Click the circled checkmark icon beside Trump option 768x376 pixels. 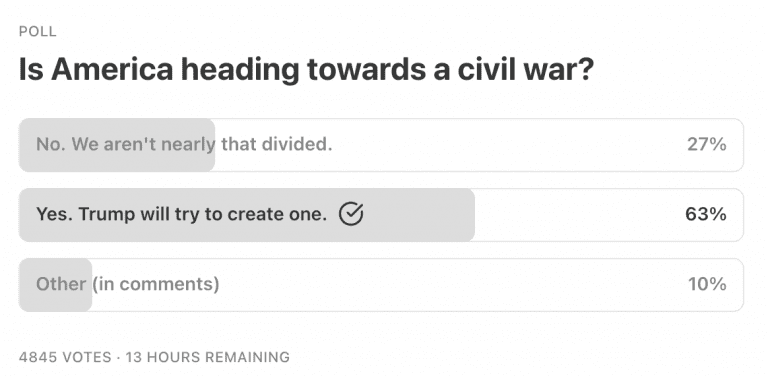click(x=351, y=214)
